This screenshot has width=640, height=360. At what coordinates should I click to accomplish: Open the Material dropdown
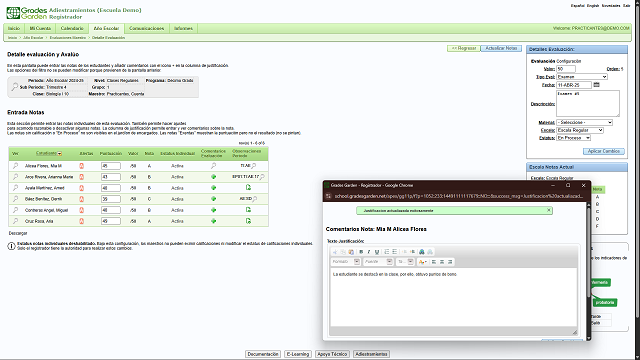(x=584, y=122)
